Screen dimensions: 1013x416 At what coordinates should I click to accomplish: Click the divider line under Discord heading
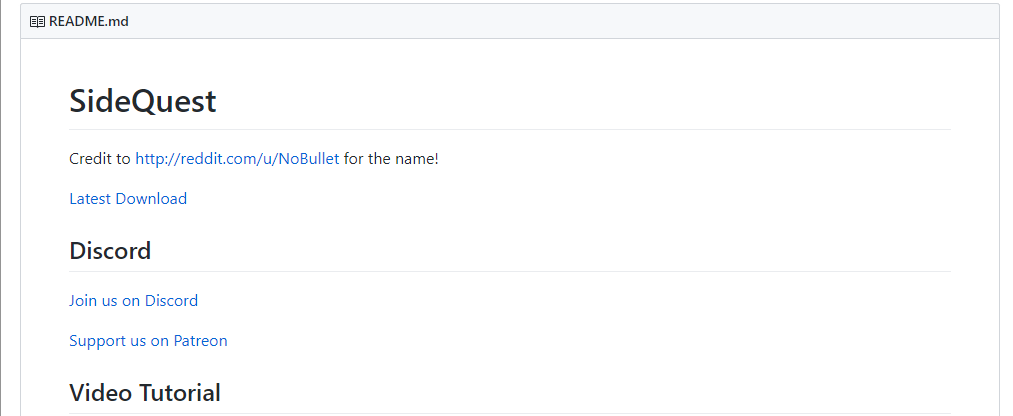pyautogui.click(x=510, y=271)
